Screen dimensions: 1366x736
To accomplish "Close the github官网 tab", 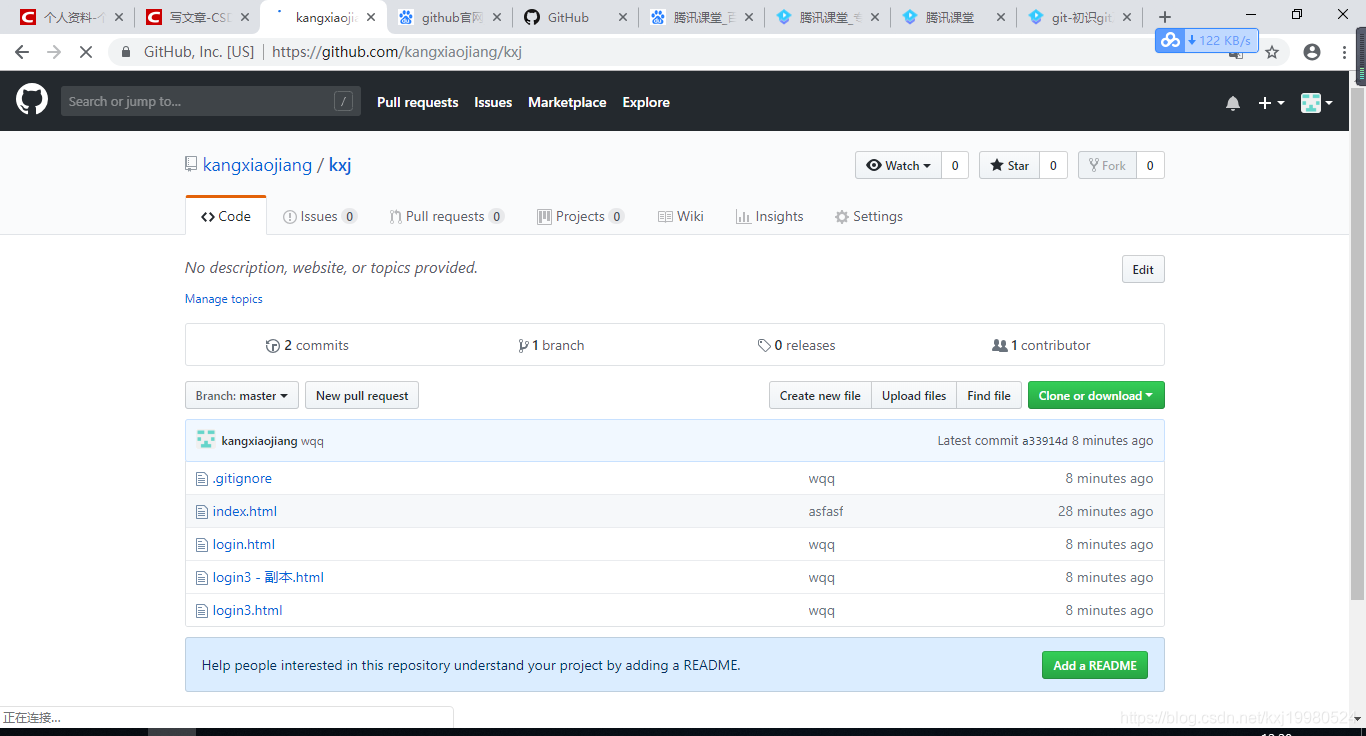I will tap(497, 17).
